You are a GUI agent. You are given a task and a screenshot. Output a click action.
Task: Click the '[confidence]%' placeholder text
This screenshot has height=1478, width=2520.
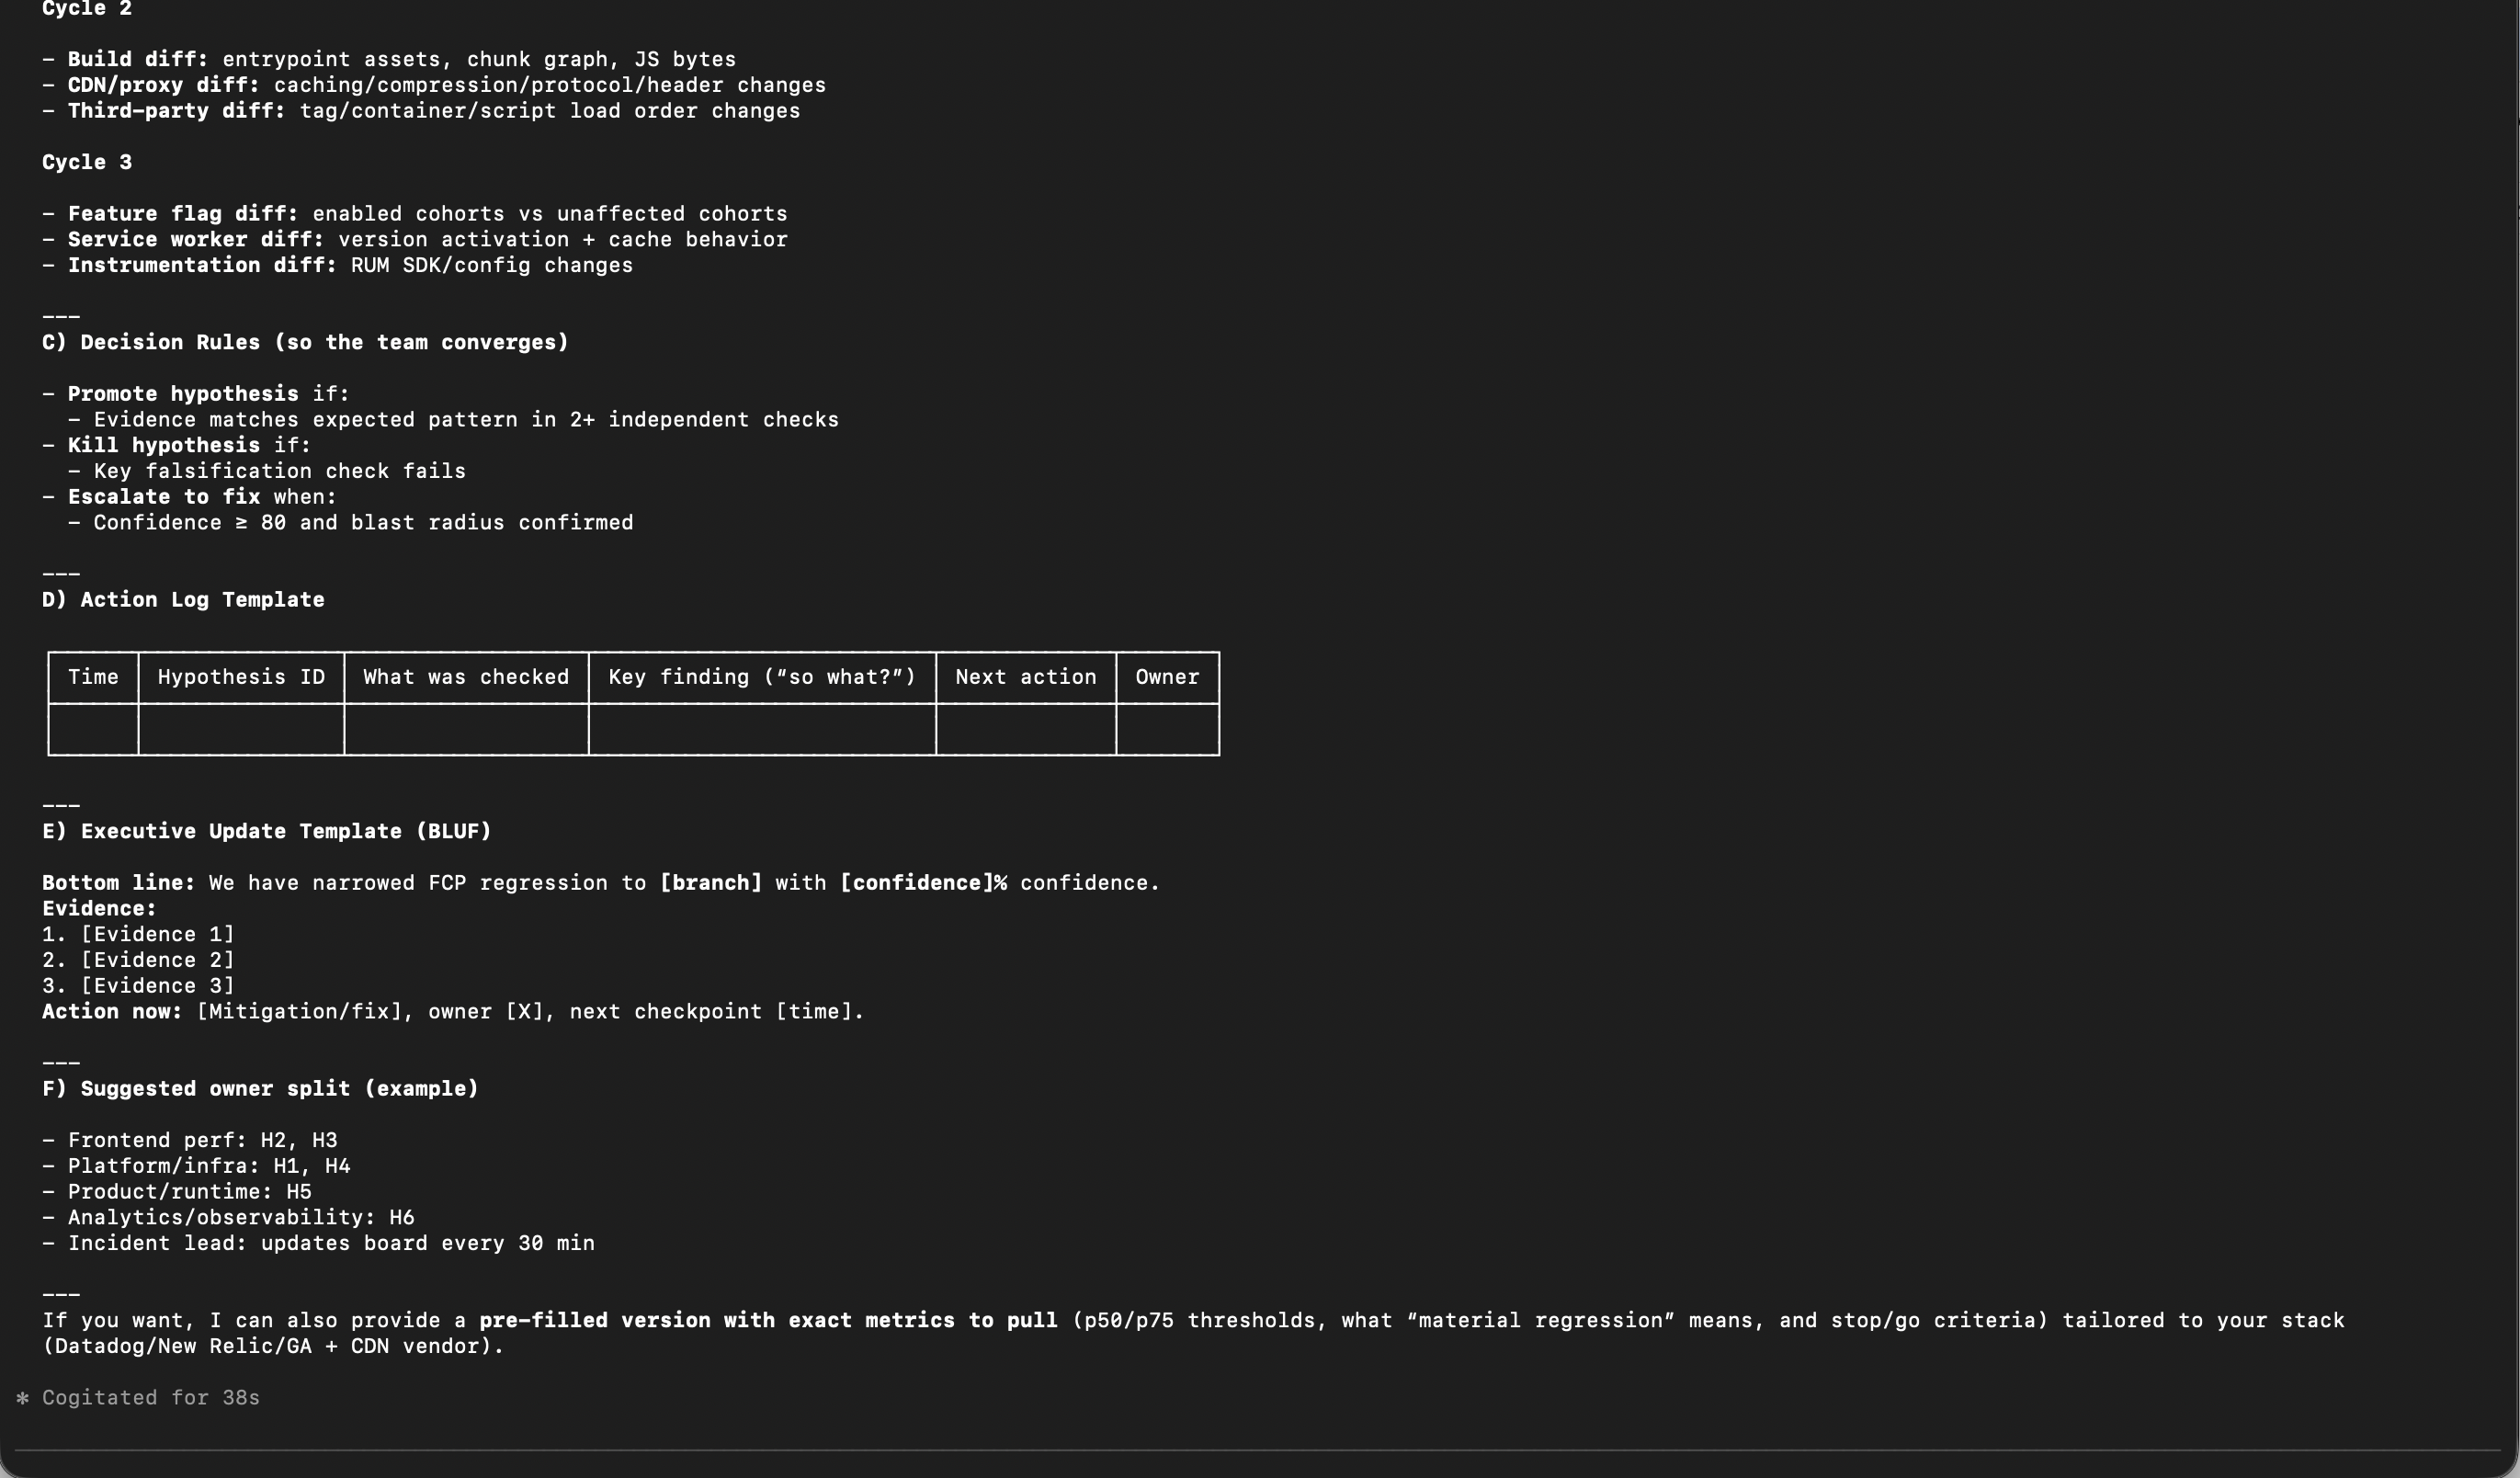coord(923,883)
